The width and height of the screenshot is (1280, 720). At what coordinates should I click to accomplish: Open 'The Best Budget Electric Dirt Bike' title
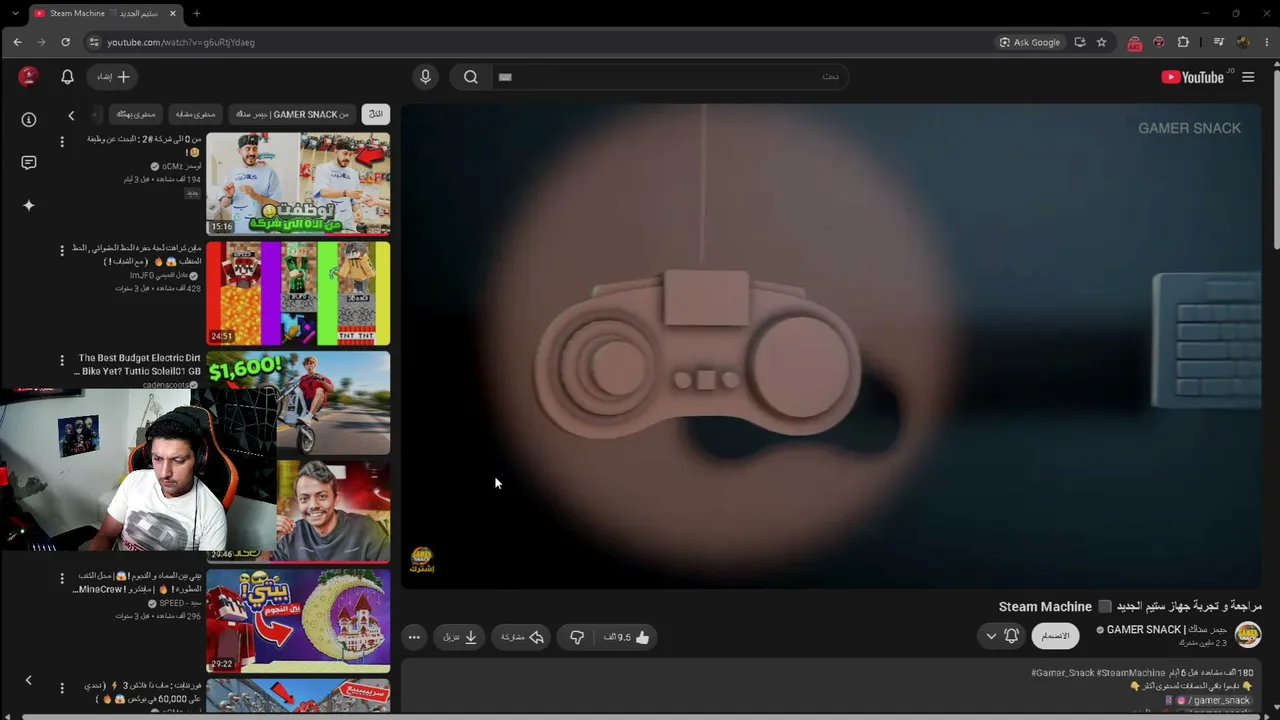pos(138,364)
